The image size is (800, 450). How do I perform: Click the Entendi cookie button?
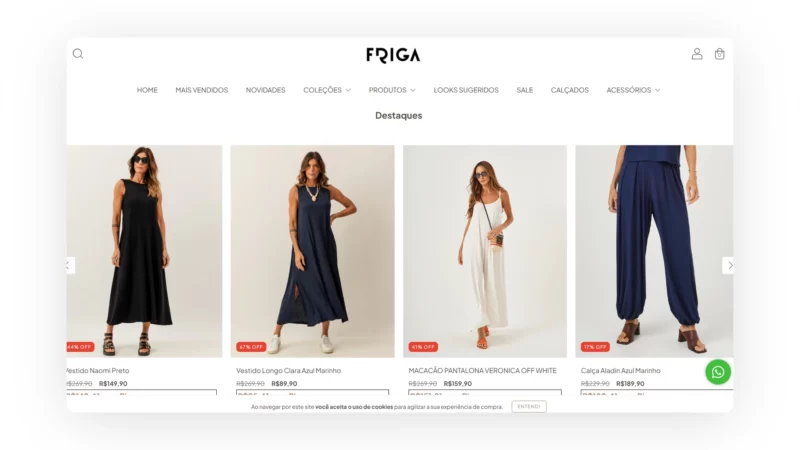tap(529, 407)
